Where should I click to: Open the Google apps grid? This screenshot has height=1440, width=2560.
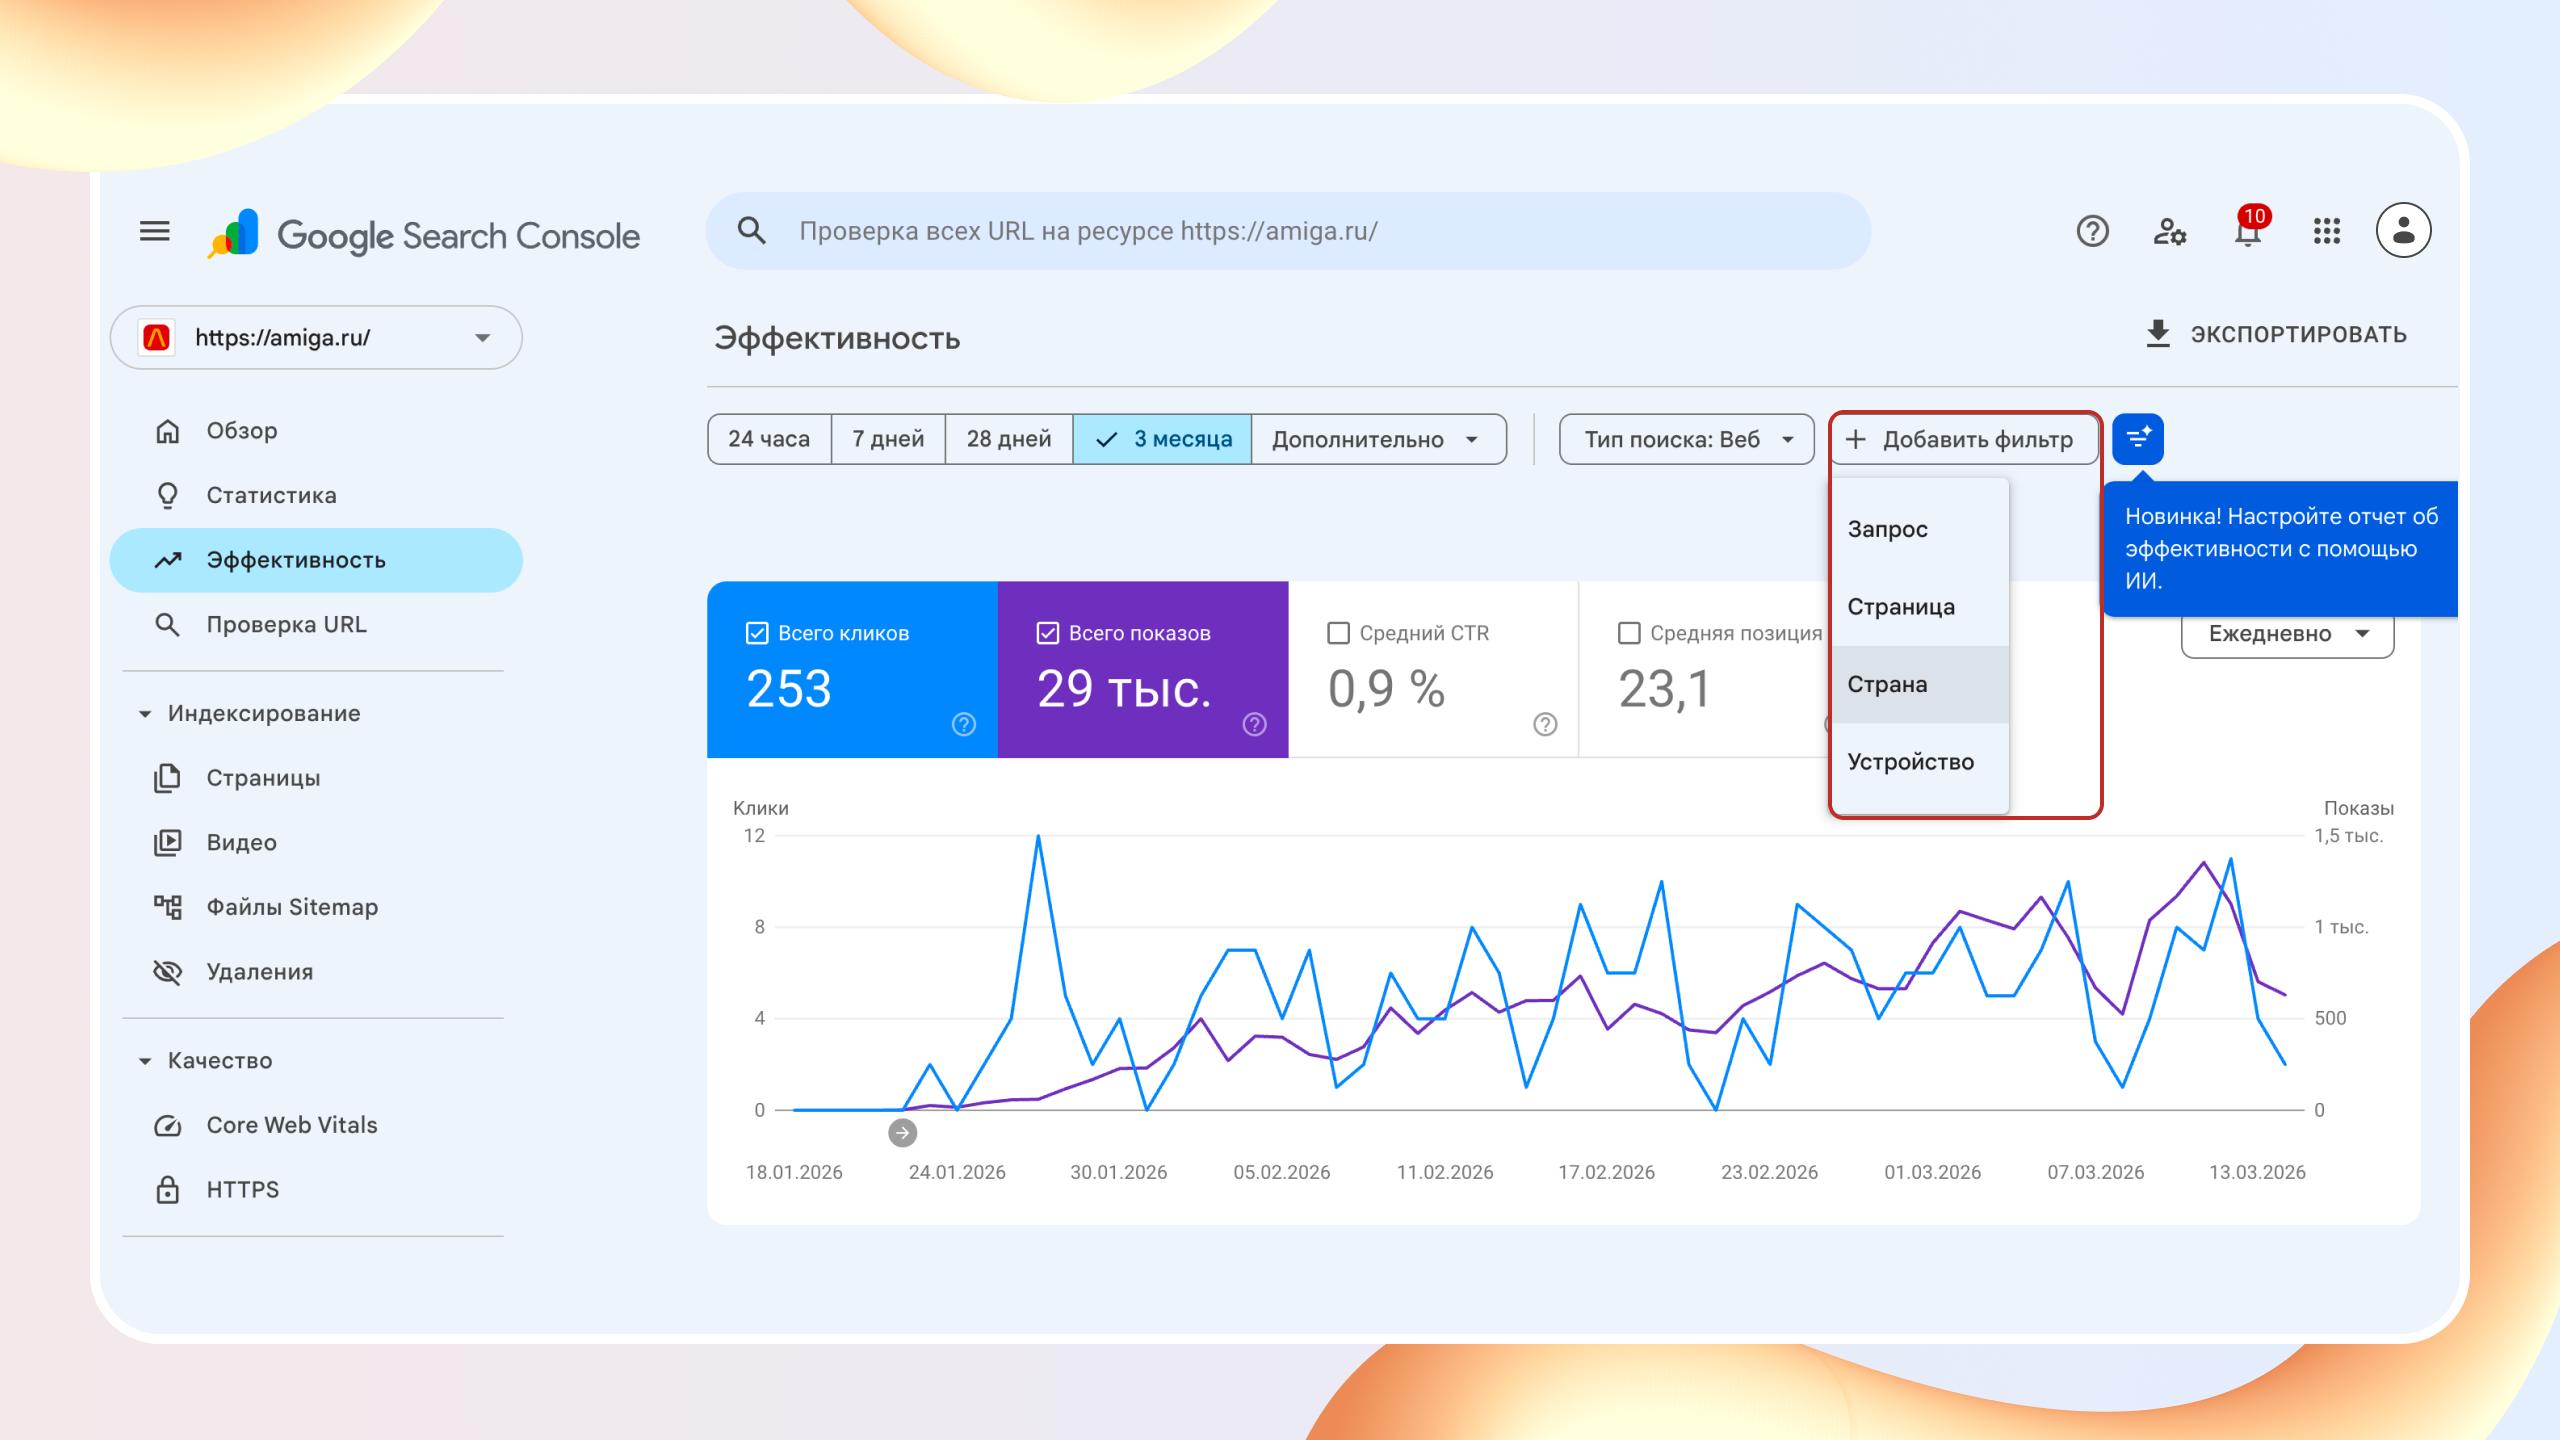[x=2326, y=231]
